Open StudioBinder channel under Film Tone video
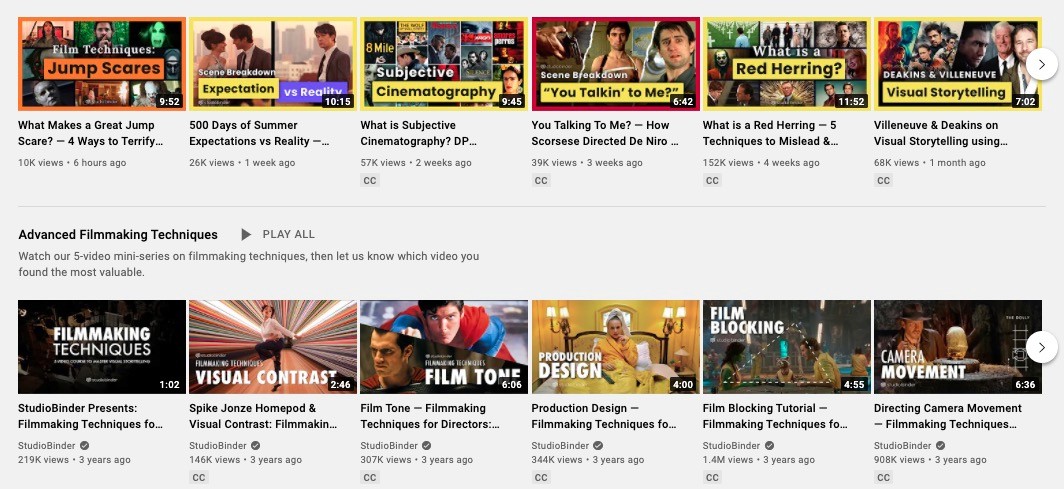Viewport: 1064px width, 489px height. pos(389,446)
